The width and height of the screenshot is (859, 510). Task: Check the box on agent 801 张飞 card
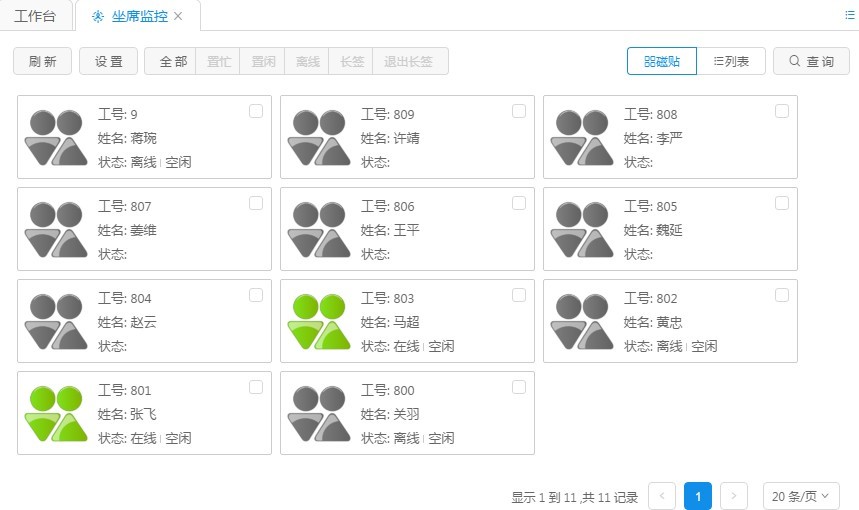256,387
